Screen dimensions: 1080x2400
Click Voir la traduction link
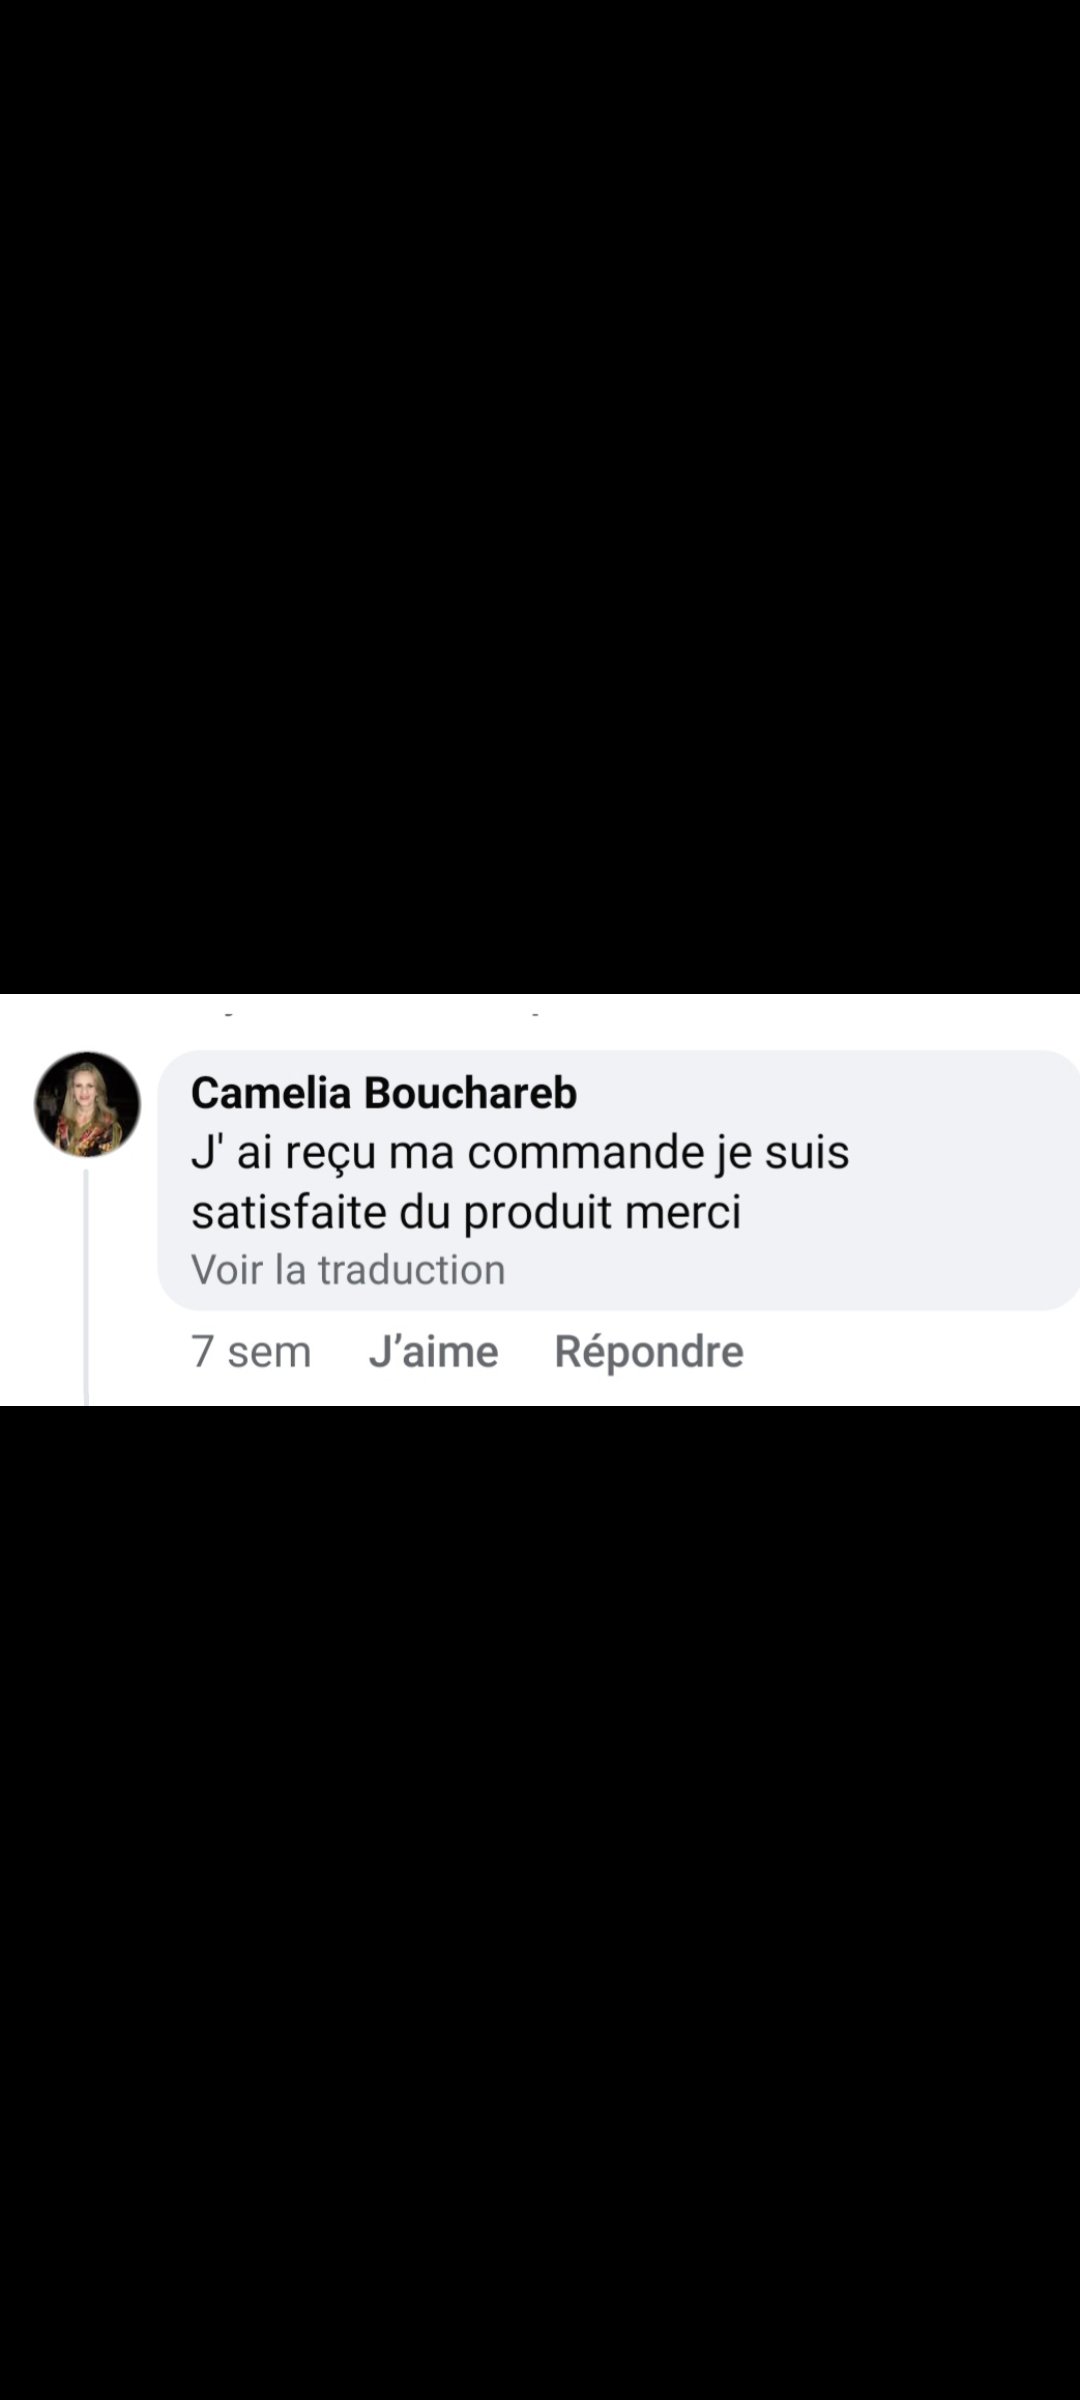(x=348, y=1269)
